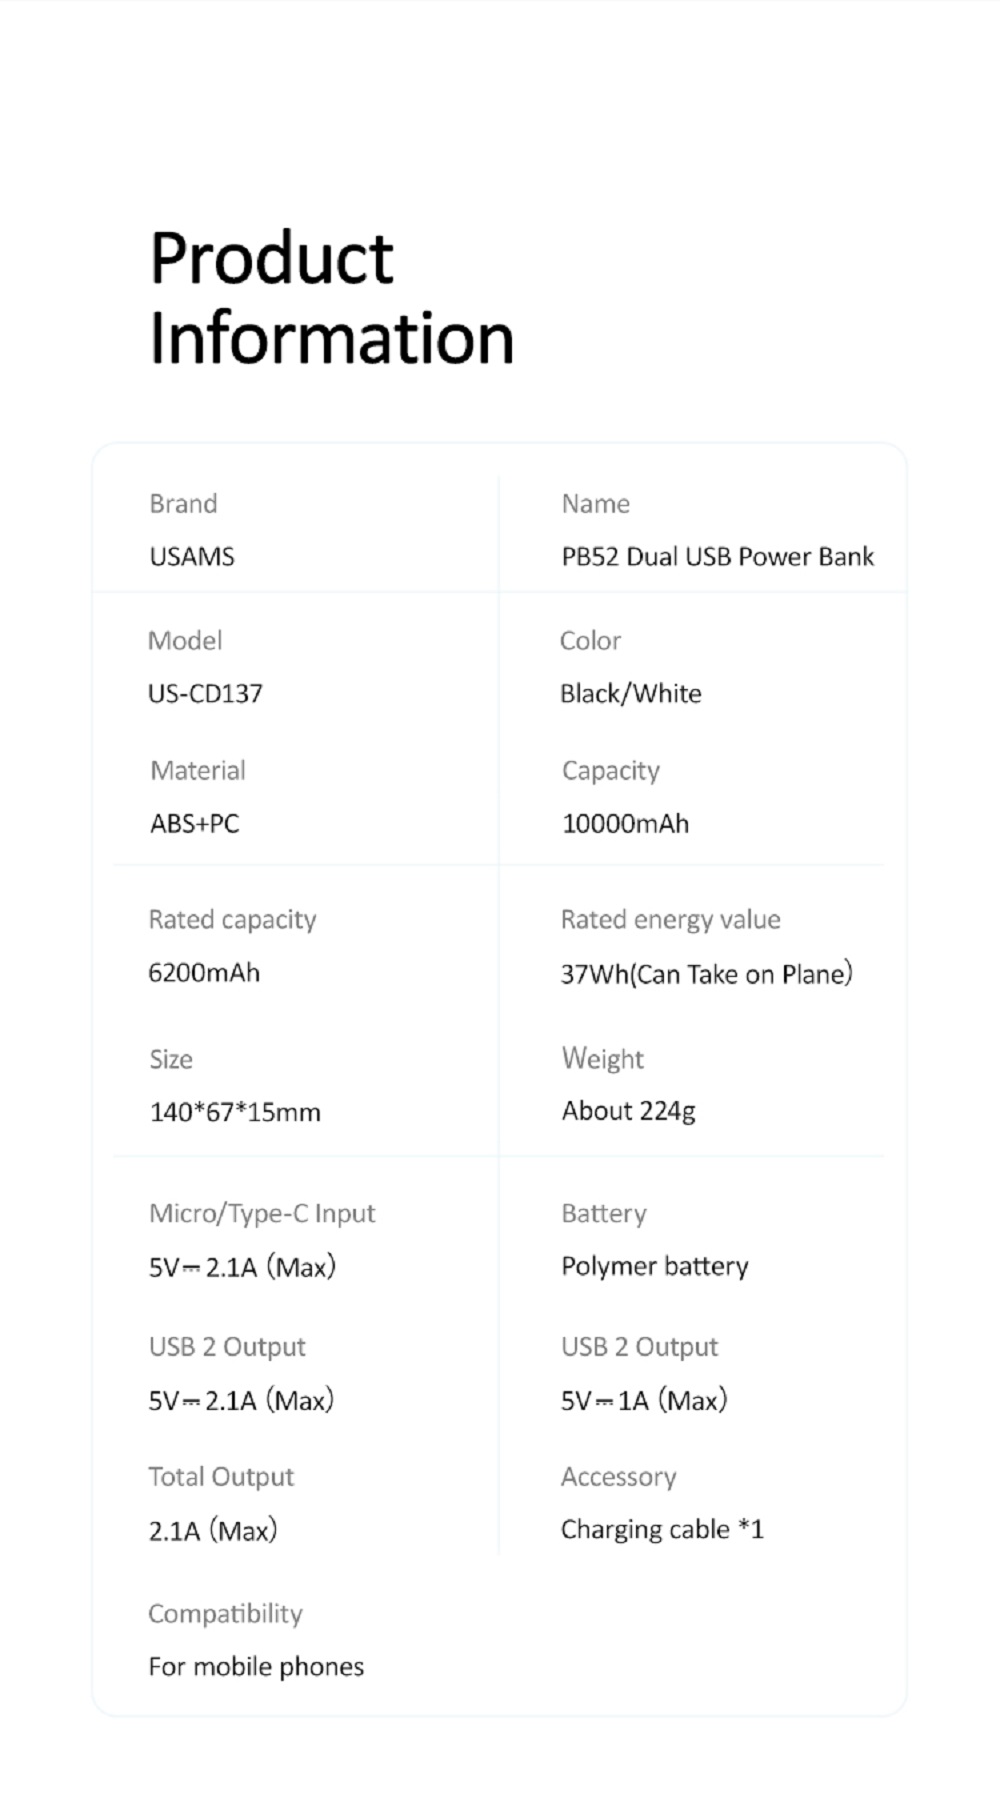Image resolution: width=1000 pixels, height=1818 pixels.
Task: Select the US-CD137 model number
Action: click(205, 694)
